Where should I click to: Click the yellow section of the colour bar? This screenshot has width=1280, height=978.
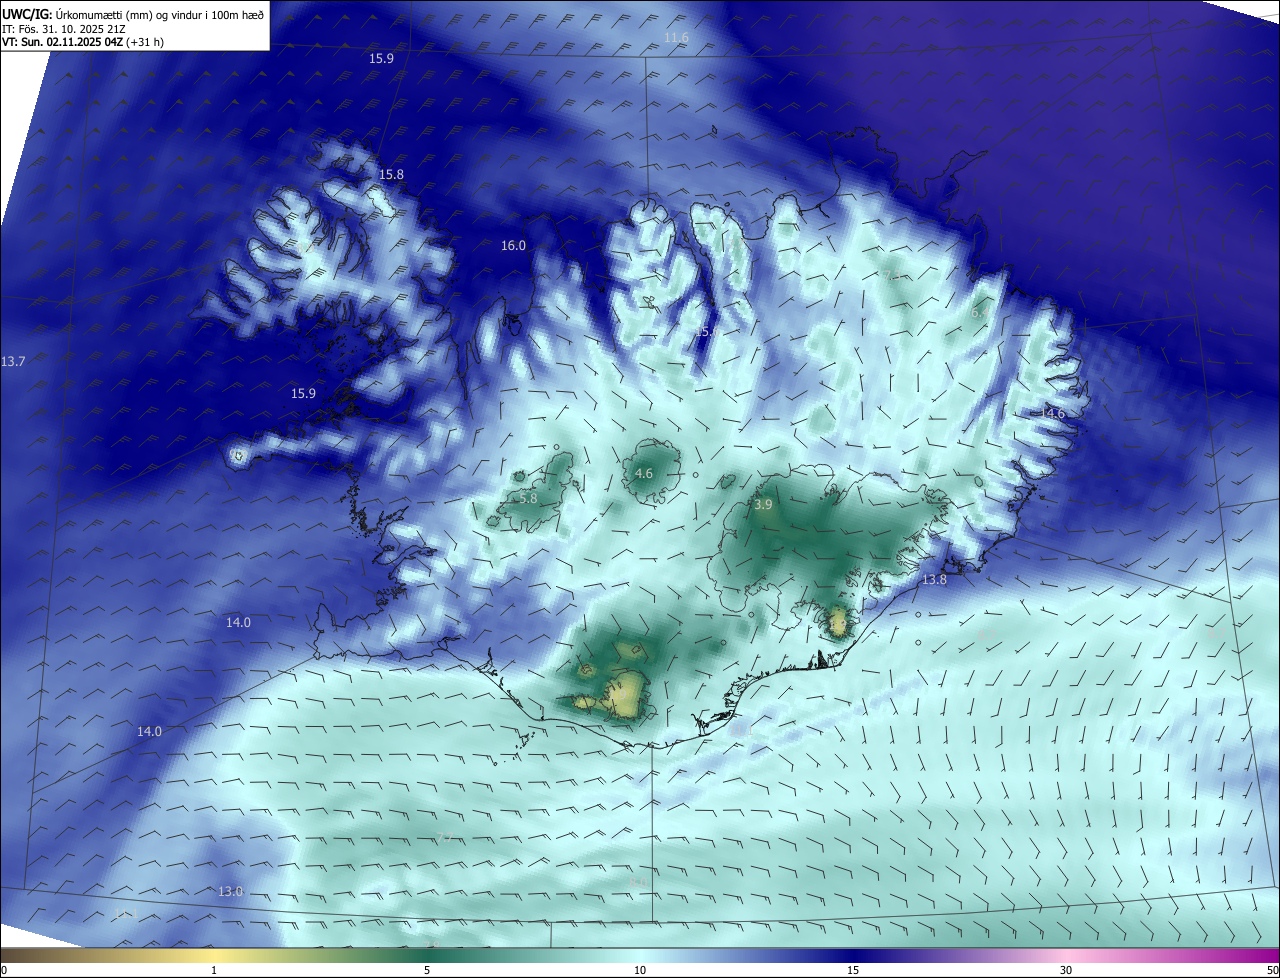[x=214, y=955]
